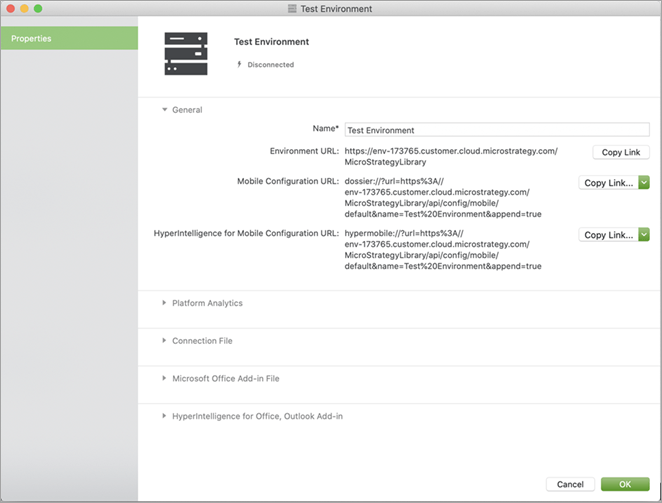Click the window title bar document icon

[x=292, y=9]
